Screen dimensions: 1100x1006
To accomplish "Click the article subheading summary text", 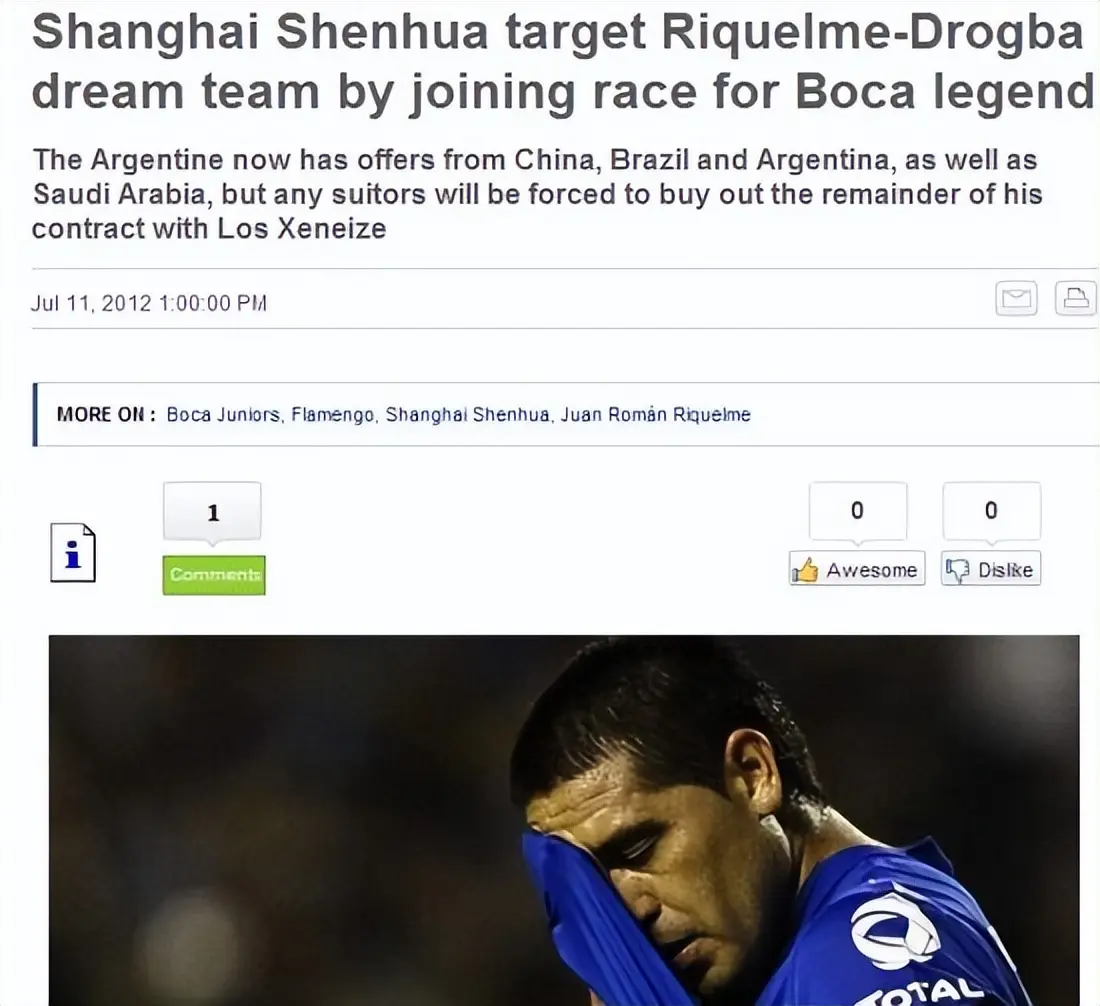I will [x=537, y=194].
